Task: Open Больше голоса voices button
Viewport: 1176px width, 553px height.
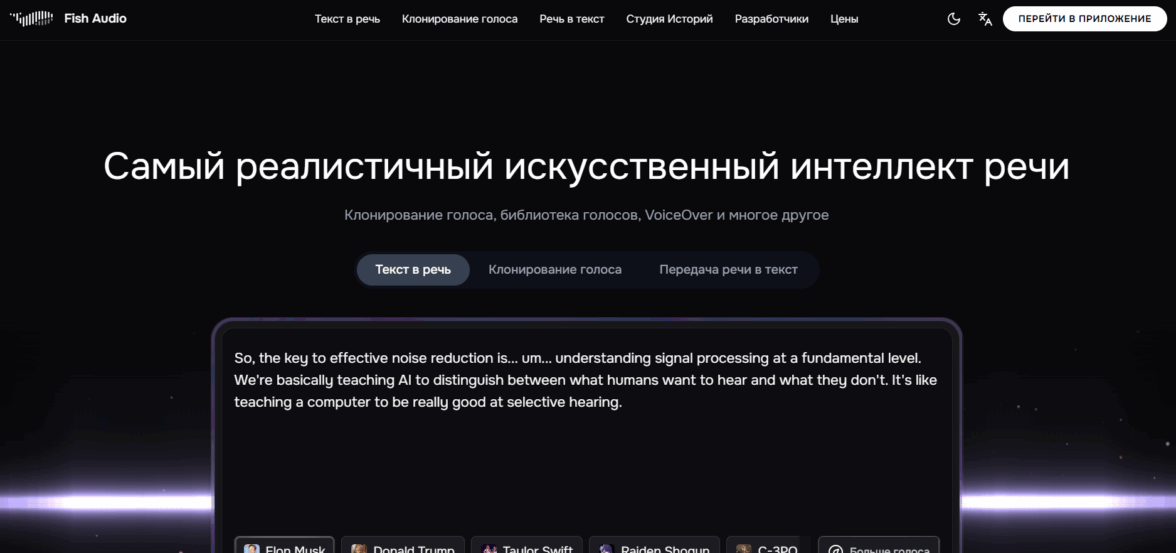Action: (x=878, y=546)
